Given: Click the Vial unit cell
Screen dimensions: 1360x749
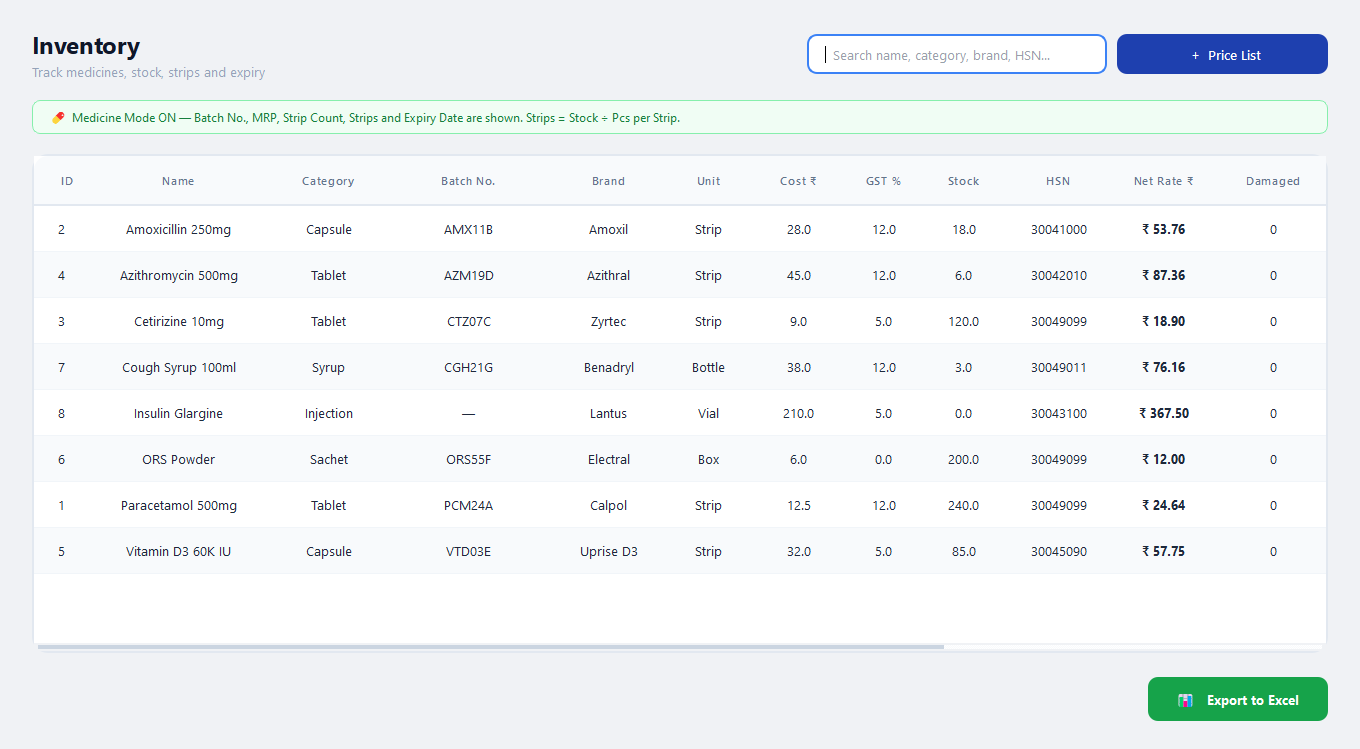Looking at the screenshot, I should tap(708, 413).
